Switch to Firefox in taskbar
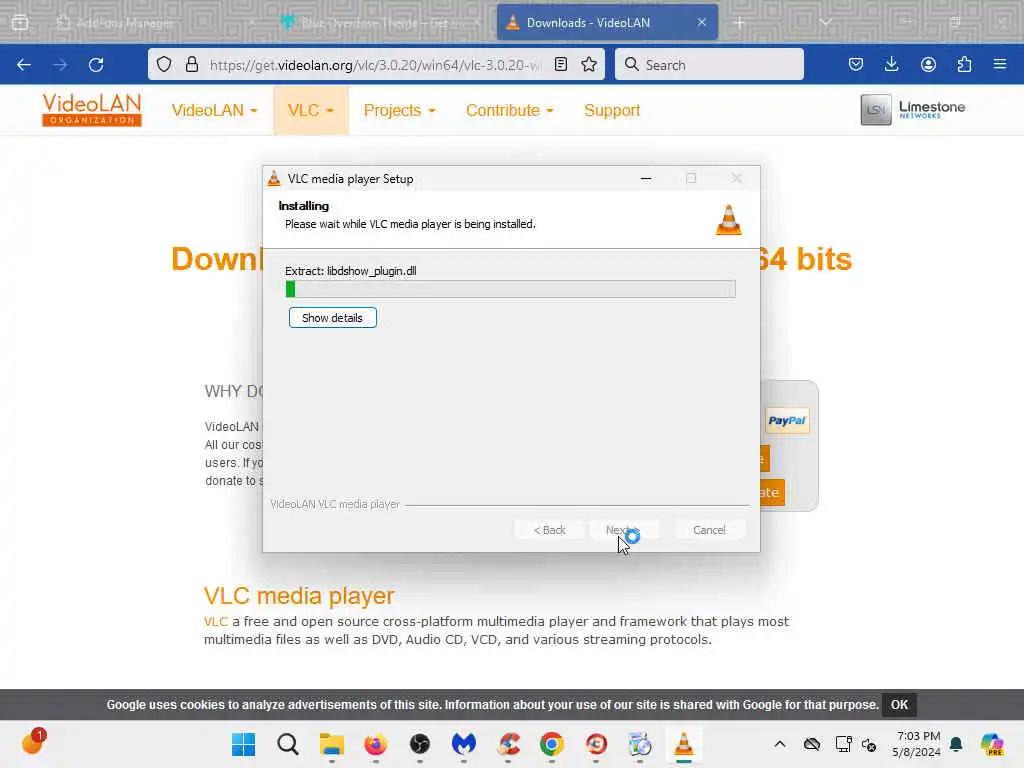The height and width of the screenshot is (768, 1024). [x=376, y=744]
